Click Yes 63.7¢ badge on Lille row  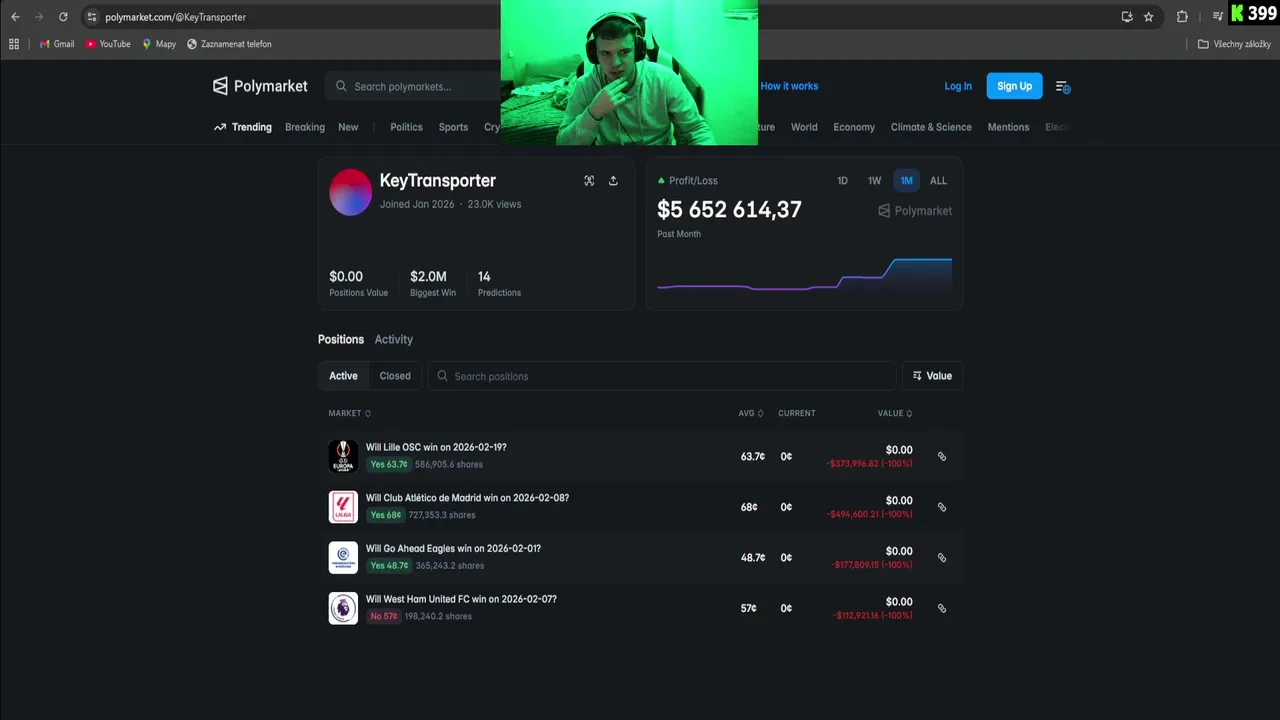388,464
